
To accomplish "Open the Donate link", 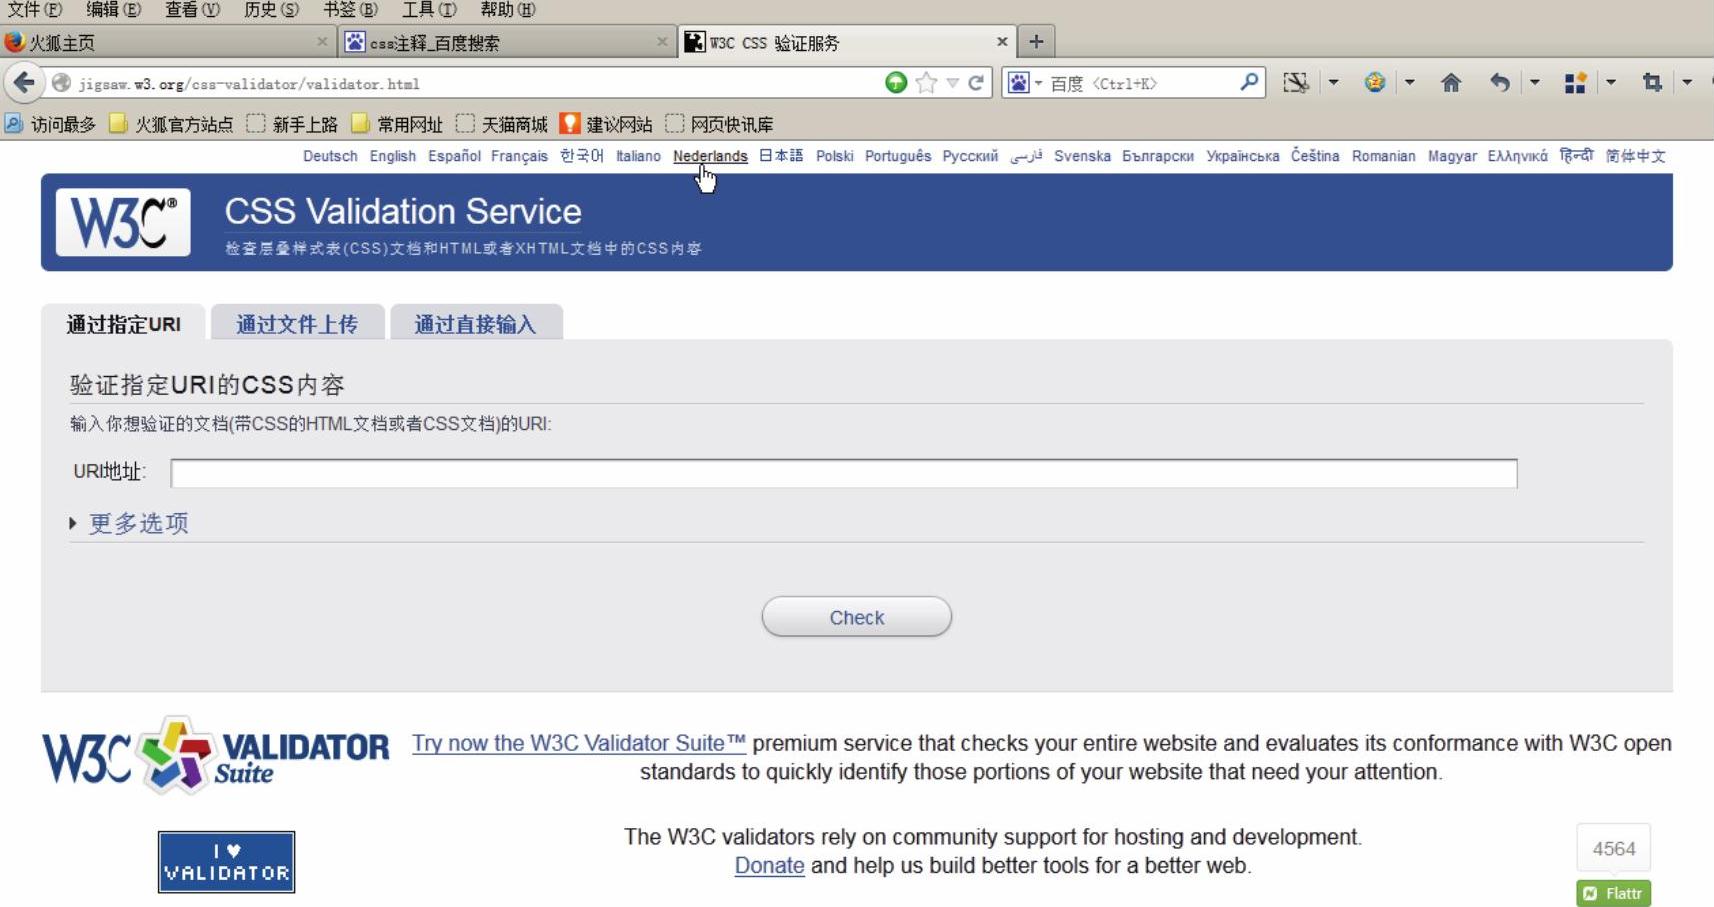I will (x=769, y=865).
